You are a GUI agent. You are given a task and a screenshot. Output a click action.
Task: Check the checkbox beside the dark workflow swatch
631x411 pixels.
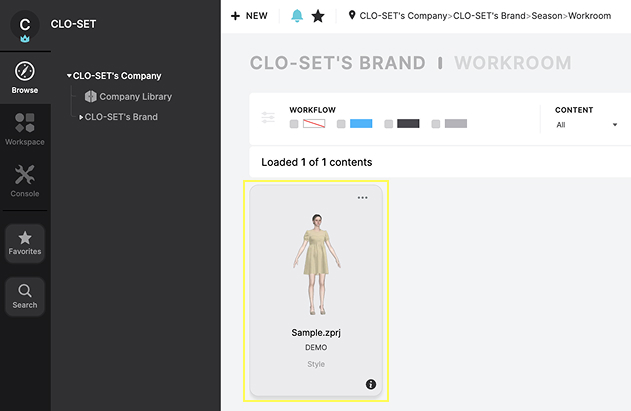(389, 124)
